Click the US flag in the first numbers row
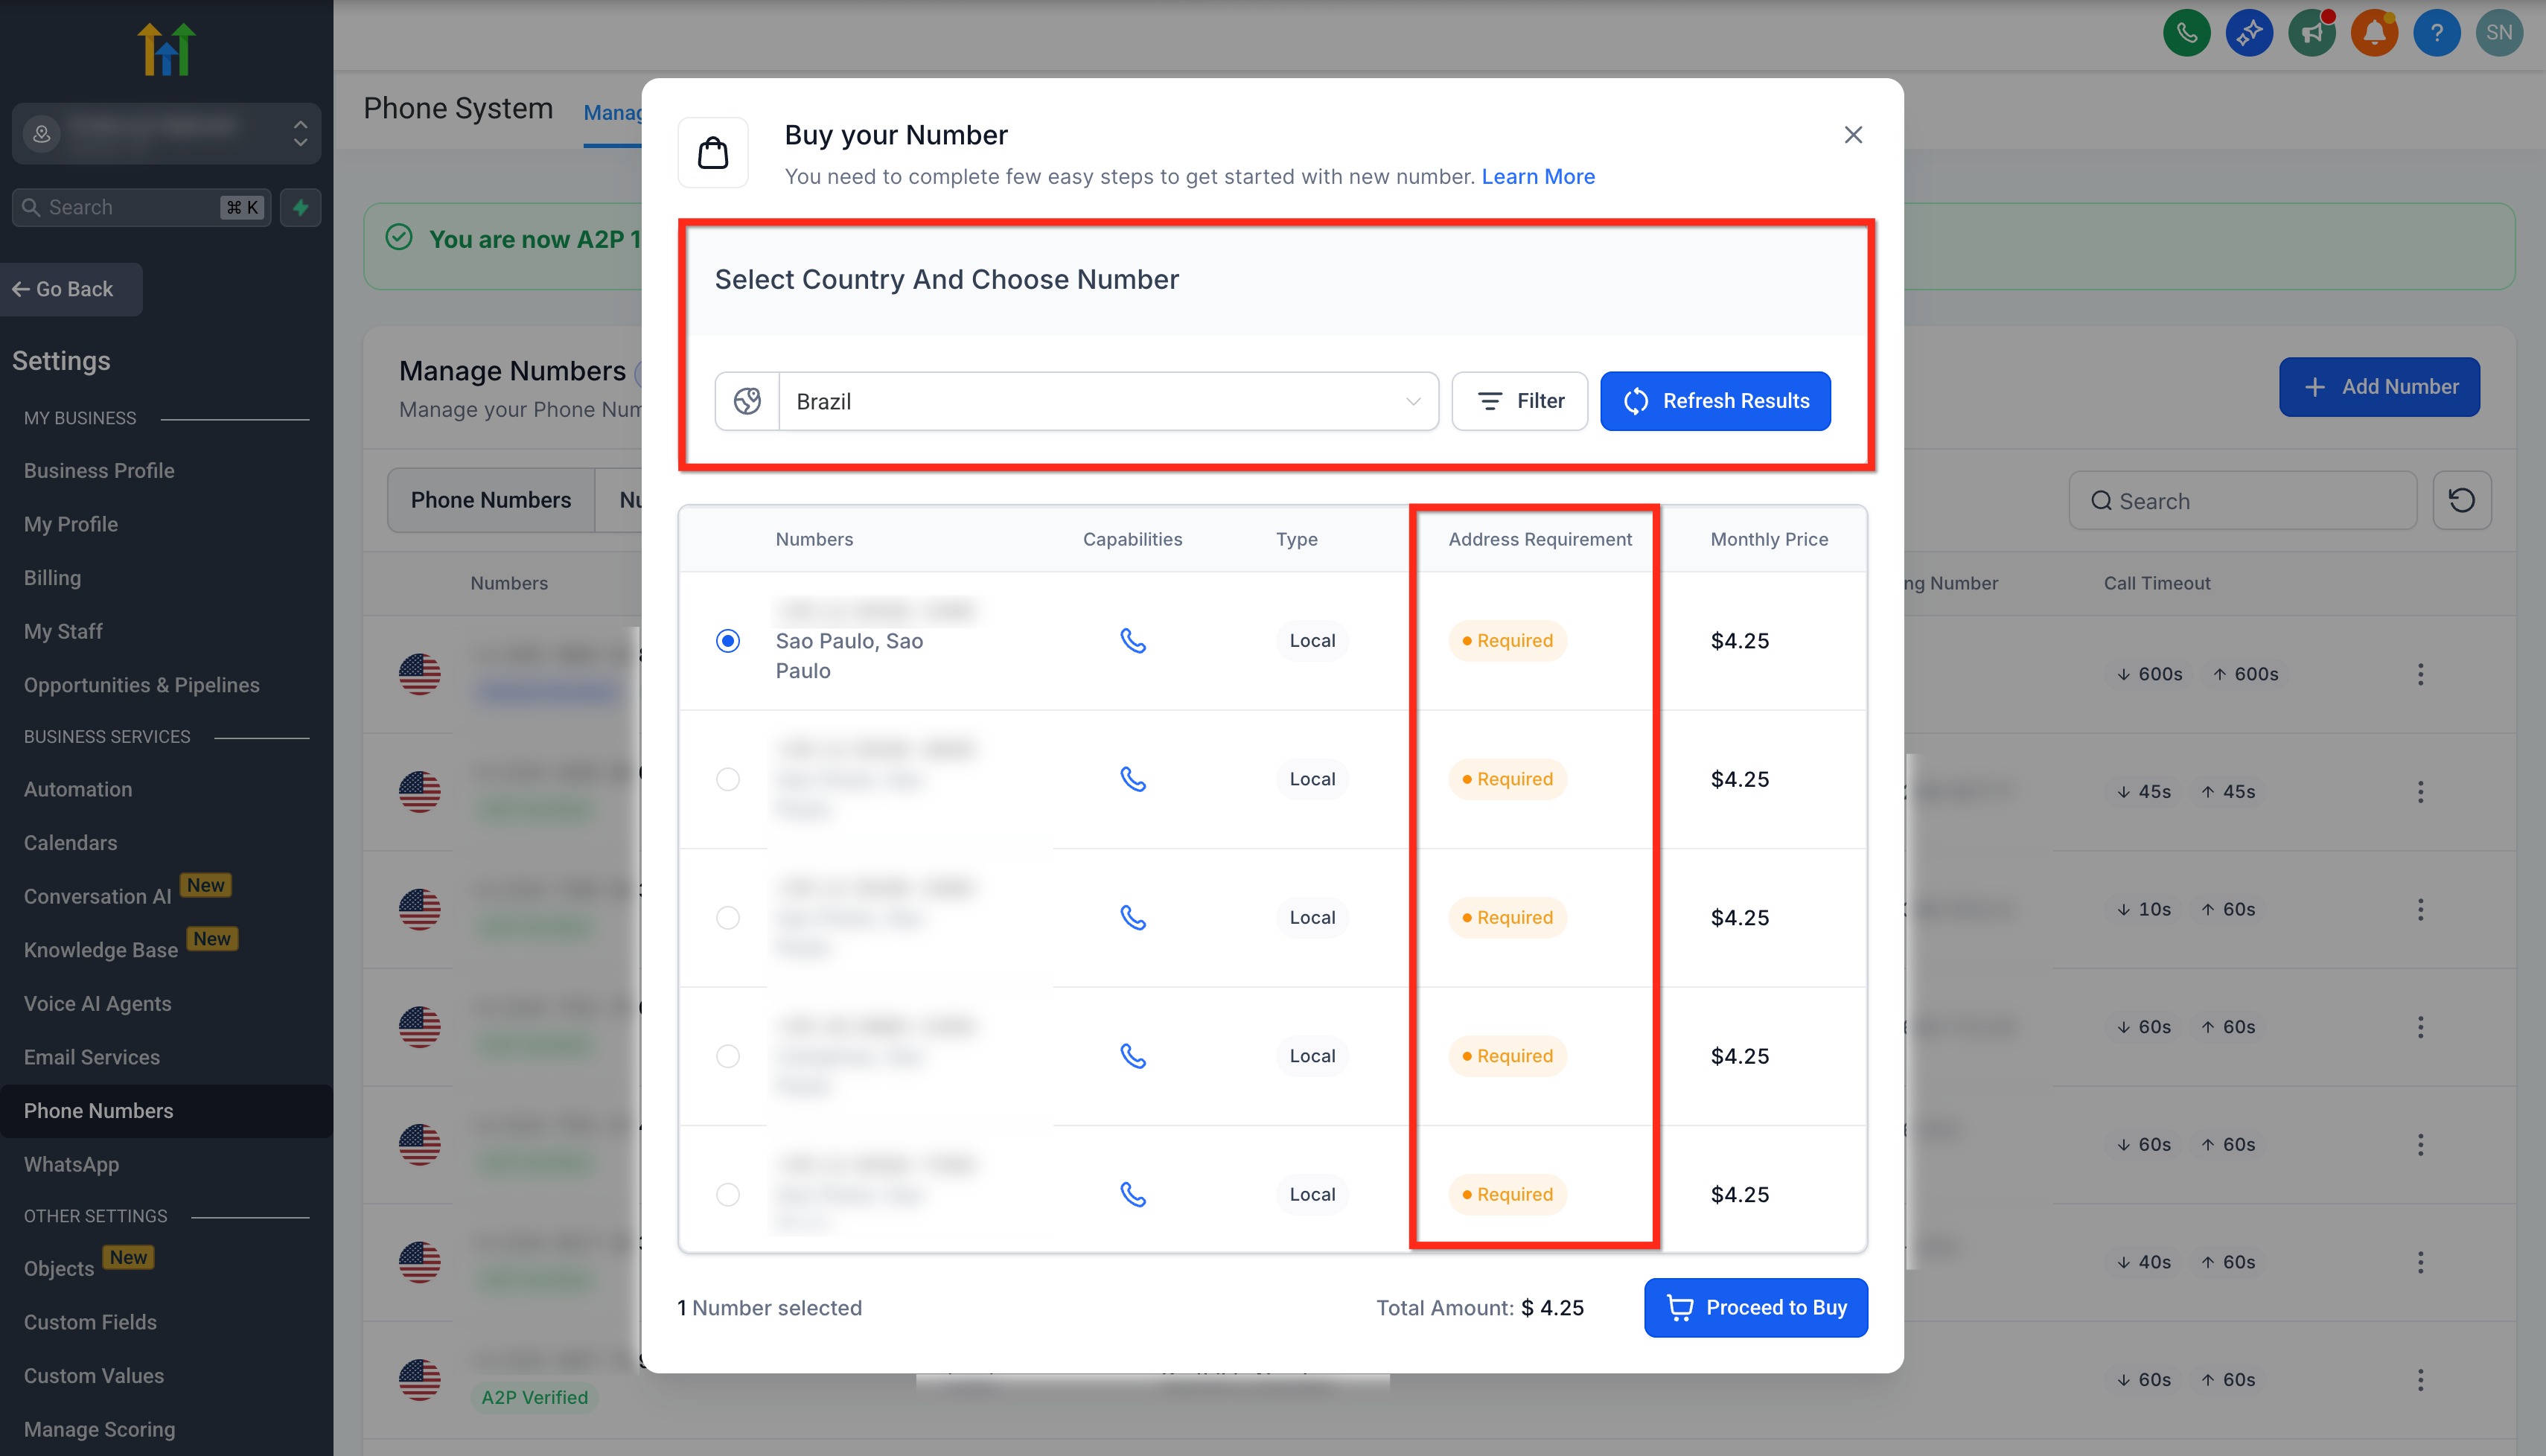Screen dimensions: 2546x1456 (419, 674)
